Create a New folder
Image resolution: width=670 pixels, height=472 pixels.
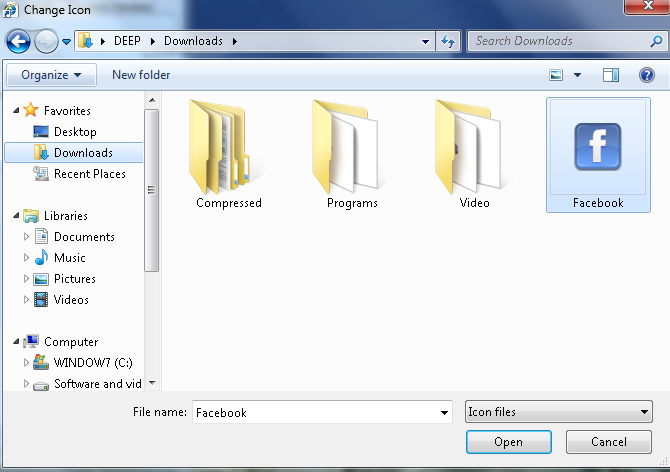141,75
